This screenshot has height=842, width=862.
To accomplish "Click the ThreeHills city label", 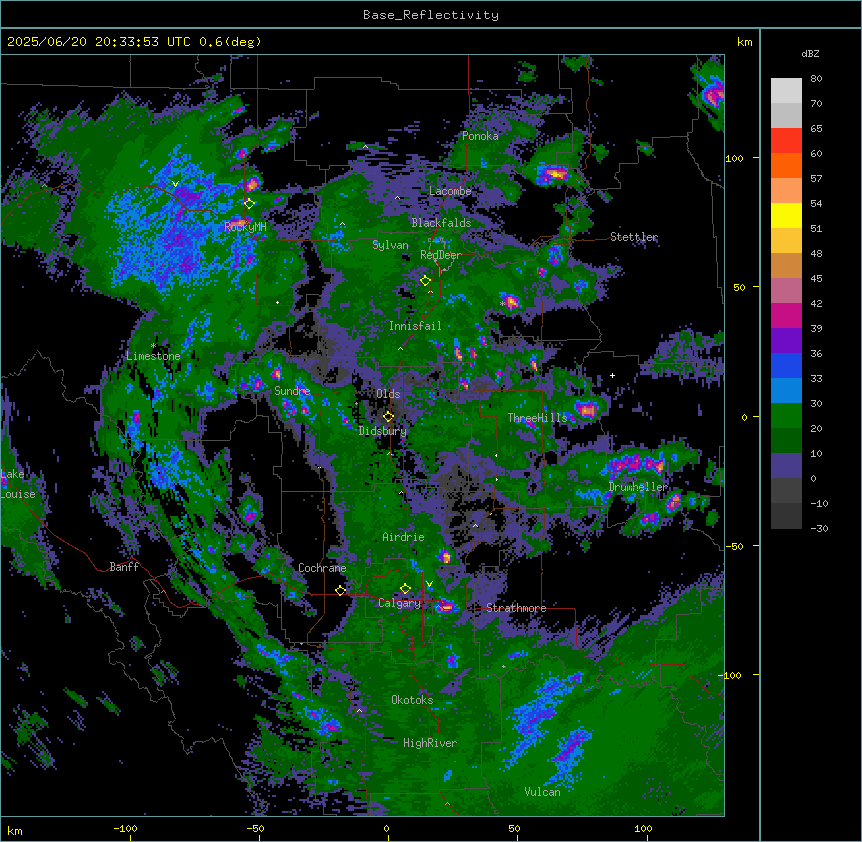I will (537, 418).
